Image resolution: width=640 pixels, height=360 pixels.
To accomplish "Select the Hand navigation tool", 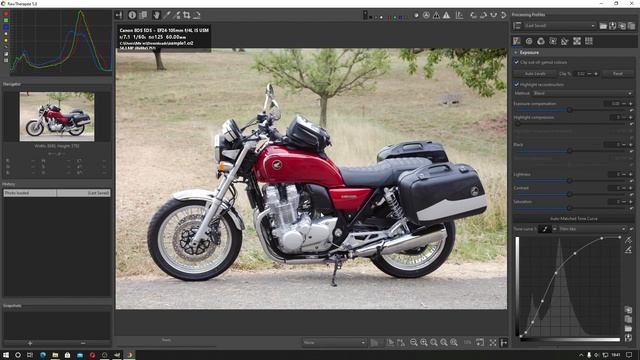I will 156,15.
